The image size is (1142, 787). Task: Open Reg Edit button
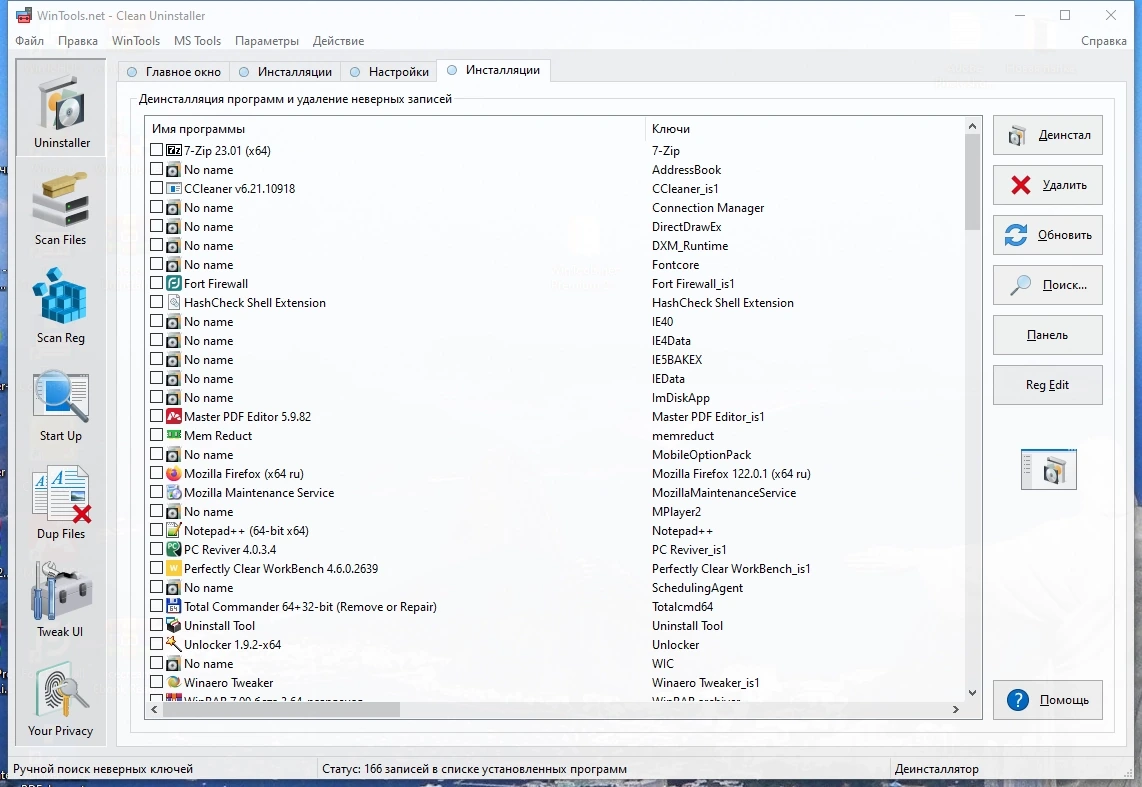1047,385
